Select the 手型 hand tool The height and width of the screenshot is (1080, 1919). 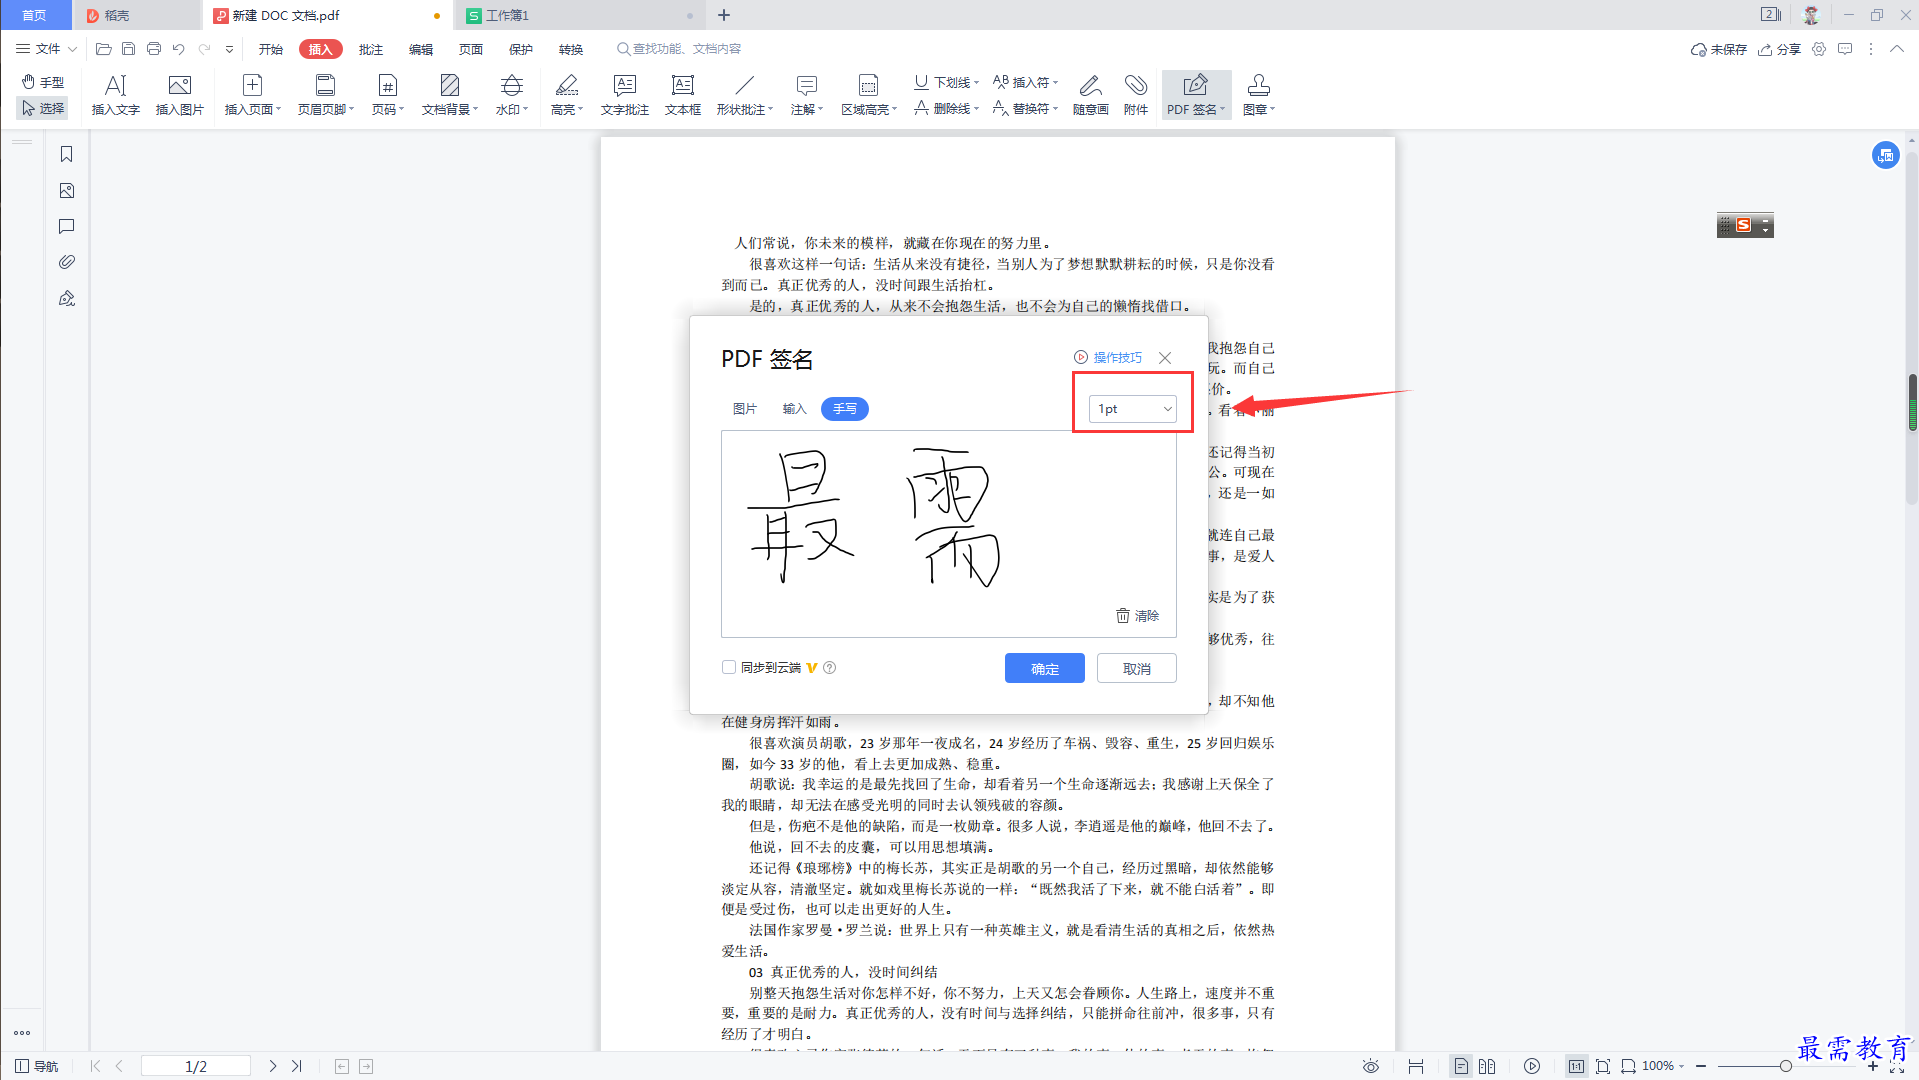(43, 82)
